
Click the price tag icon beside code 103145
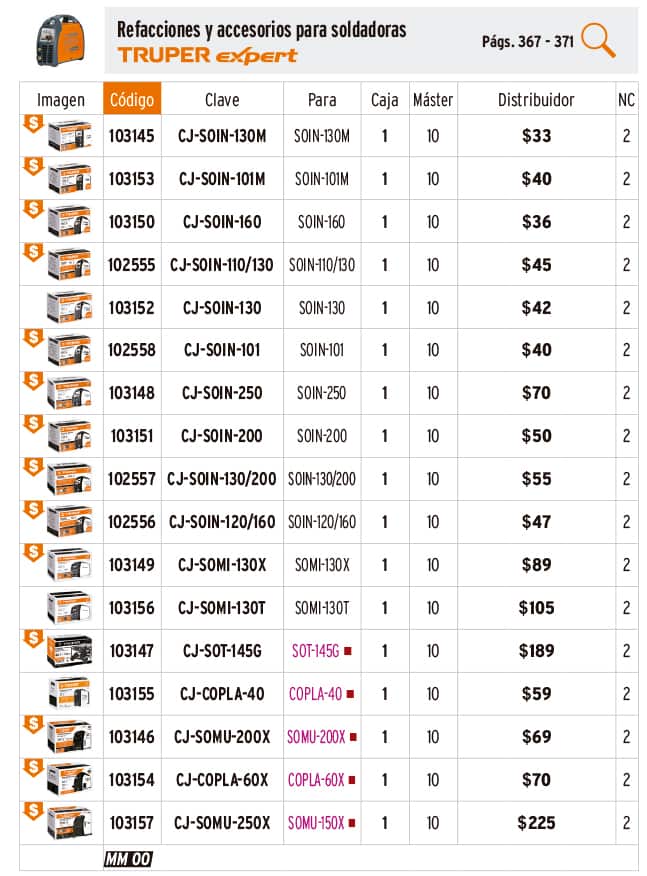point(34,124)
